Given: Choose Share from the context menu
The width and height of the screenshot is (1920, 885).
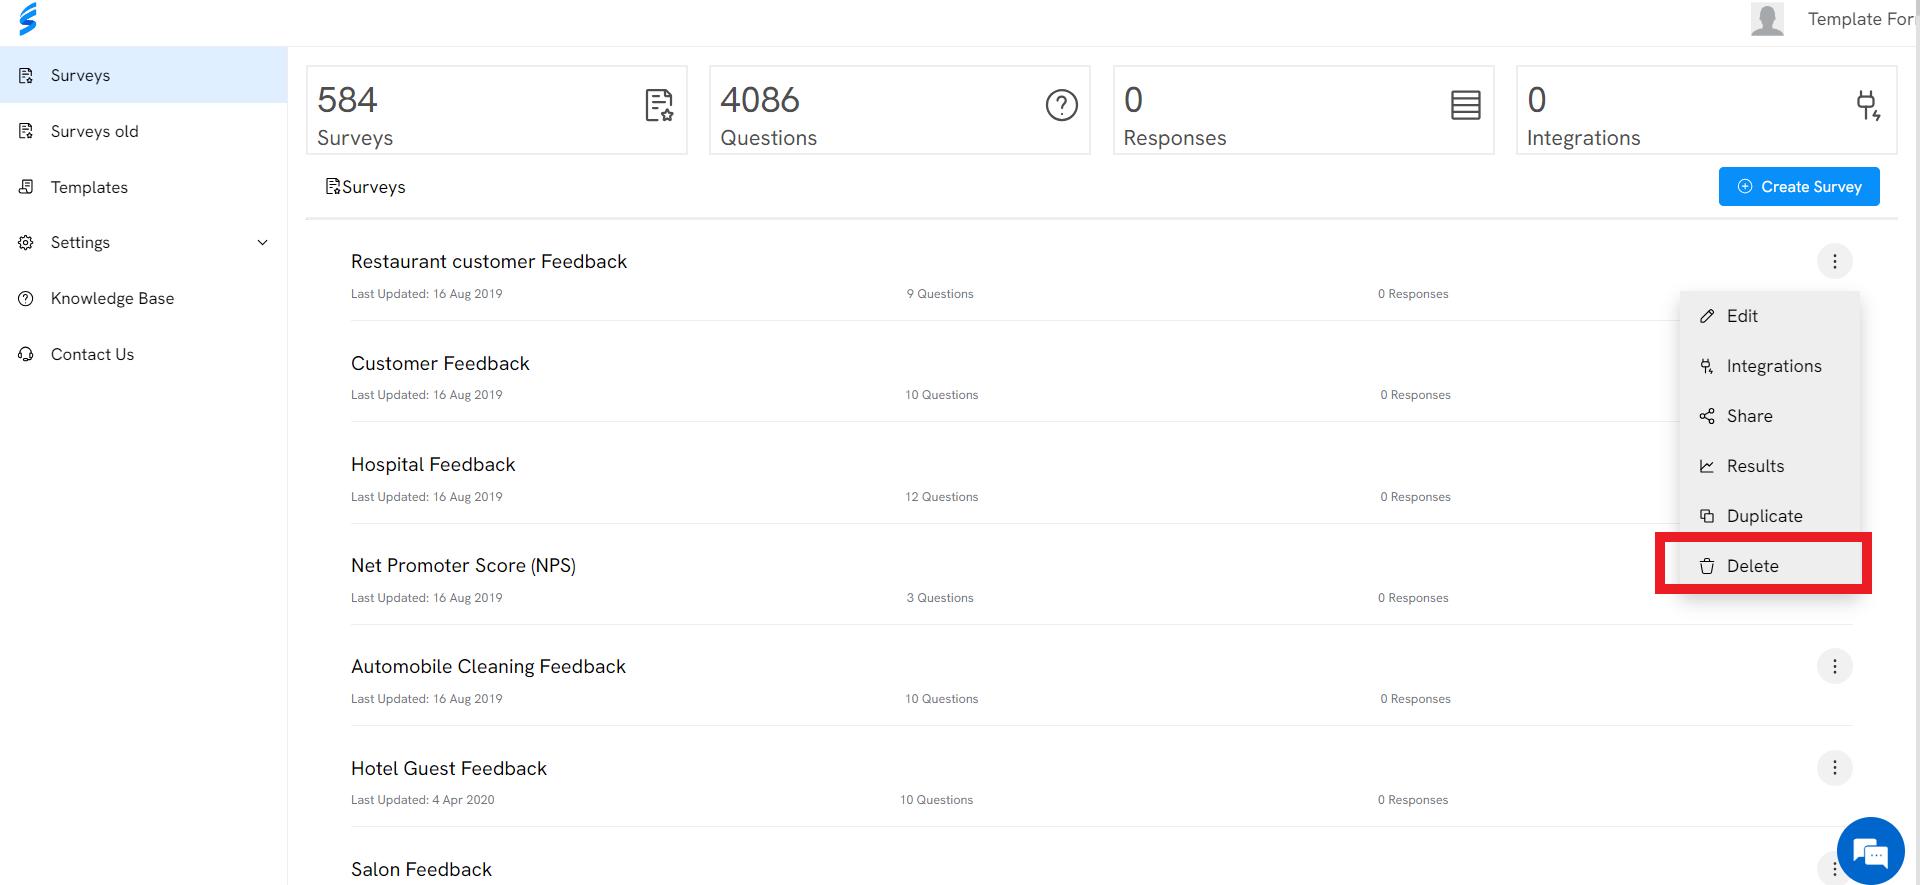Looking at the screenshot, I should 1769,416.
